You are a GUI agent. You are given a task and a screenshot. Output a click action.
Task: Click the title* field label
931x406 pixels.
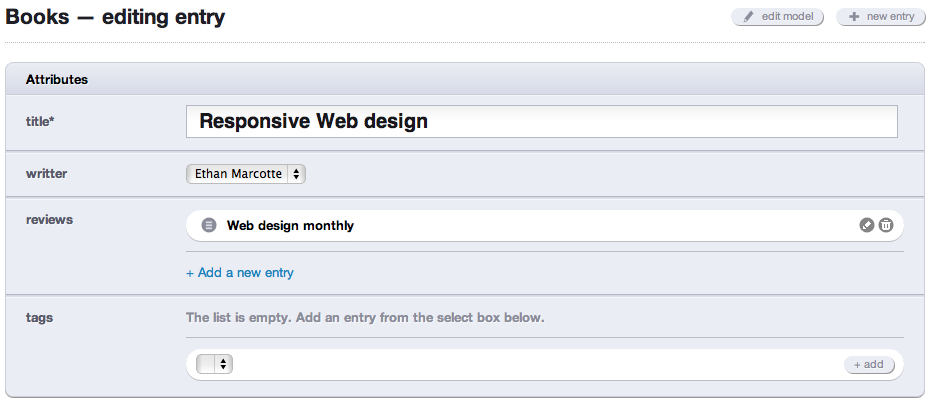coord(40,121)
